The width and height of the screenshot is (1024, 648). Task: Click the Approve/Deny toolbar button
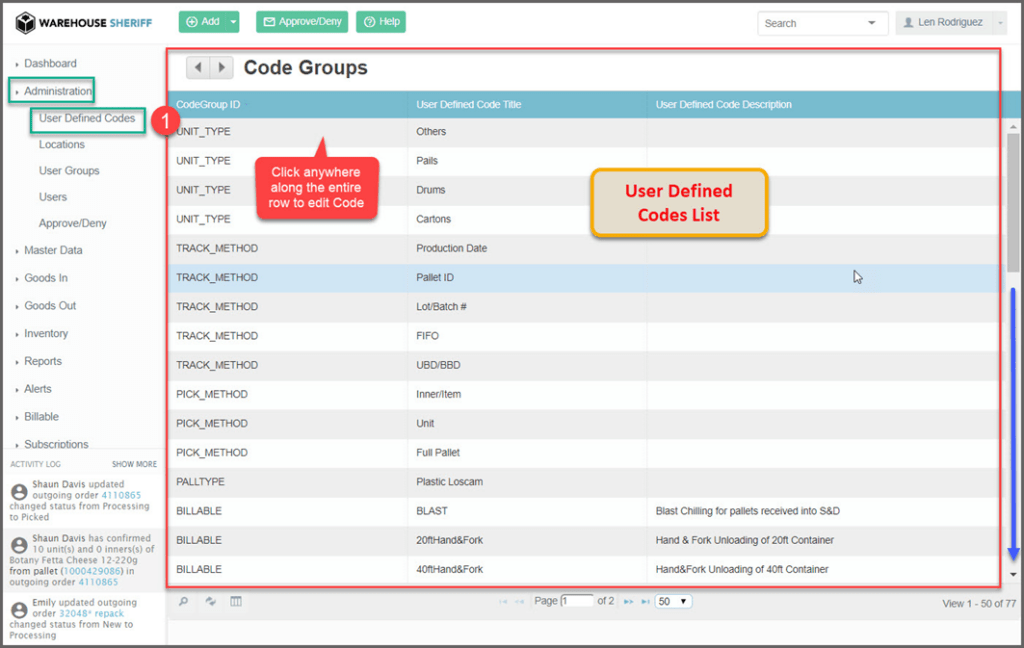click(x=301, y=22)
